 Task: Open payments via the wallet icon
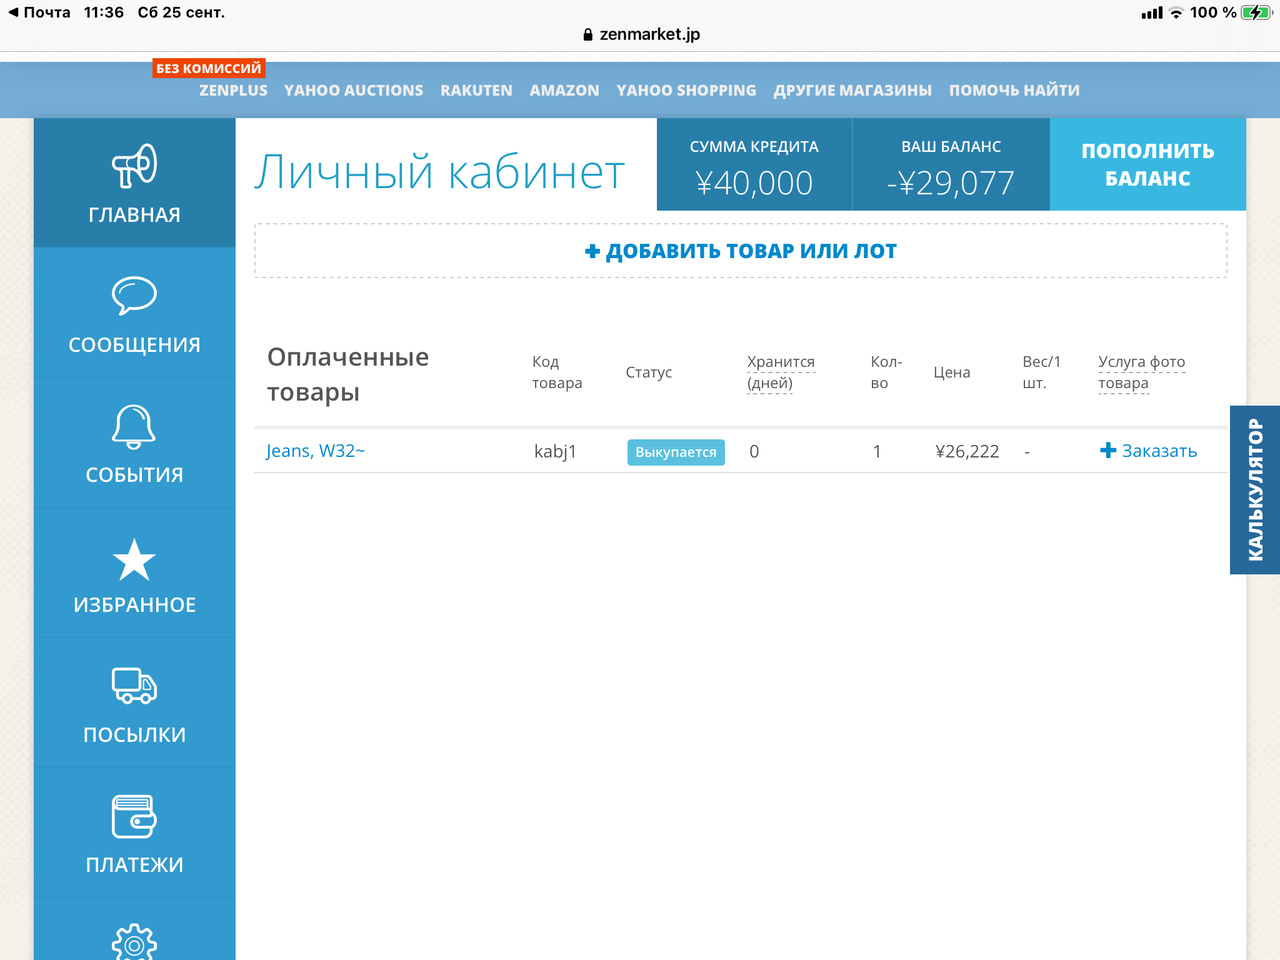pyautogui.click(x=134, y=817)
